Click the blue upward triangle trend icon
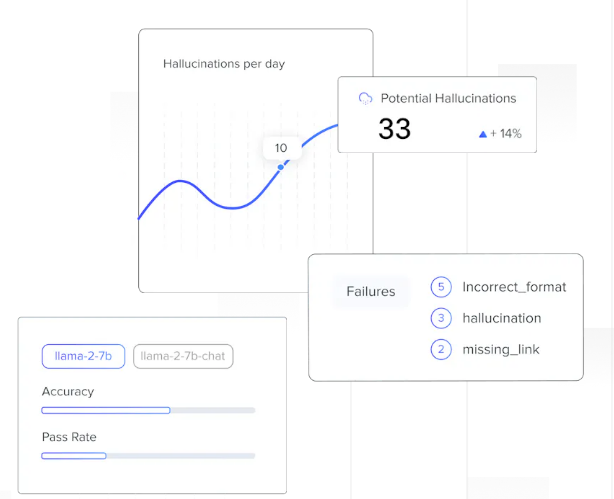The image size is (614, 499). 483,133
